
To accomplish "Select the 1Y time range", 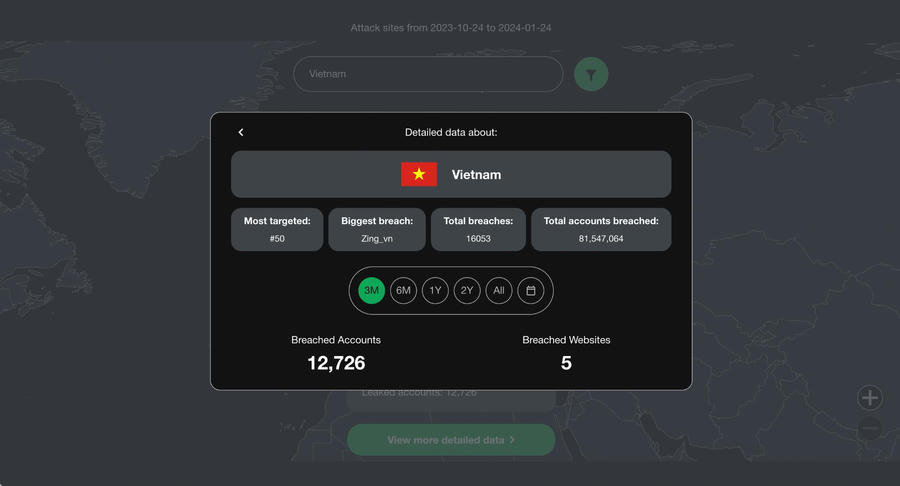I will coord(435,290).
